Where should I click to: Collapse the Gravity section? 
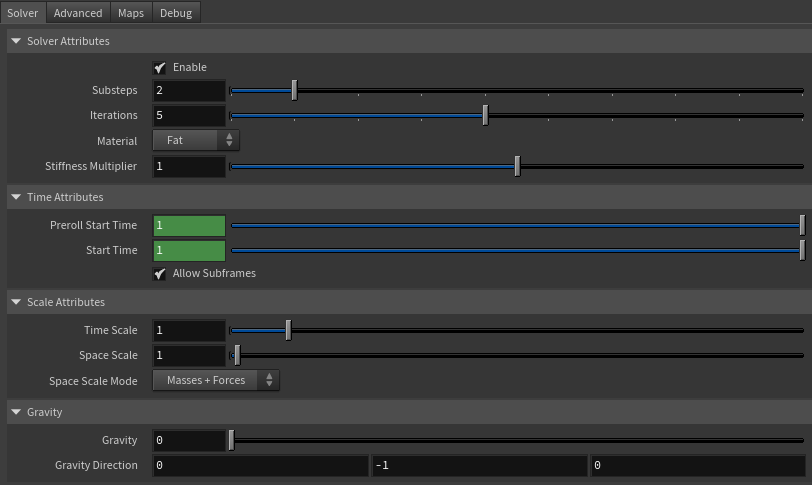pyautogui.click(x=16, y=412)
